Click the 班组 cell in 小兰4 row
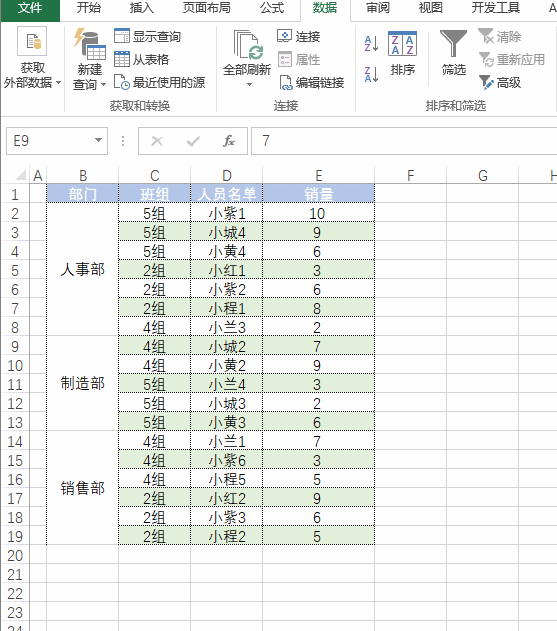 coord(155,384)
